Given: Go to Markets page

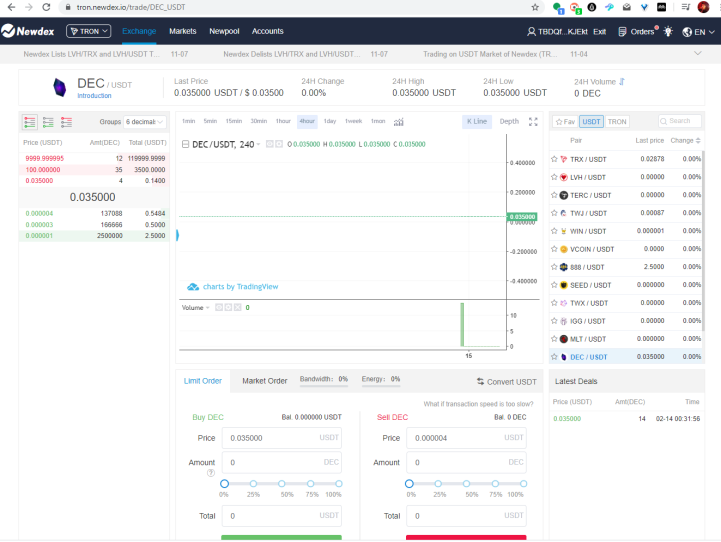Looking at the screenshot, I should [183, 31].
